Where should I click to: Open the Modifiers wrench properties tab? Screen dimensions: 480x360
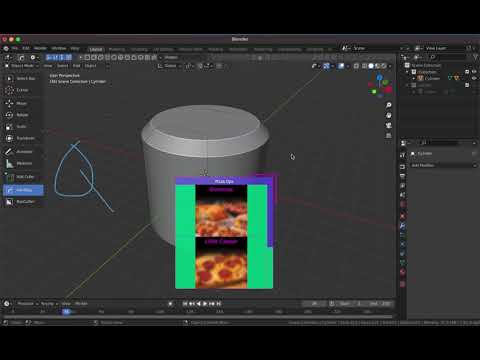[403, 226]
